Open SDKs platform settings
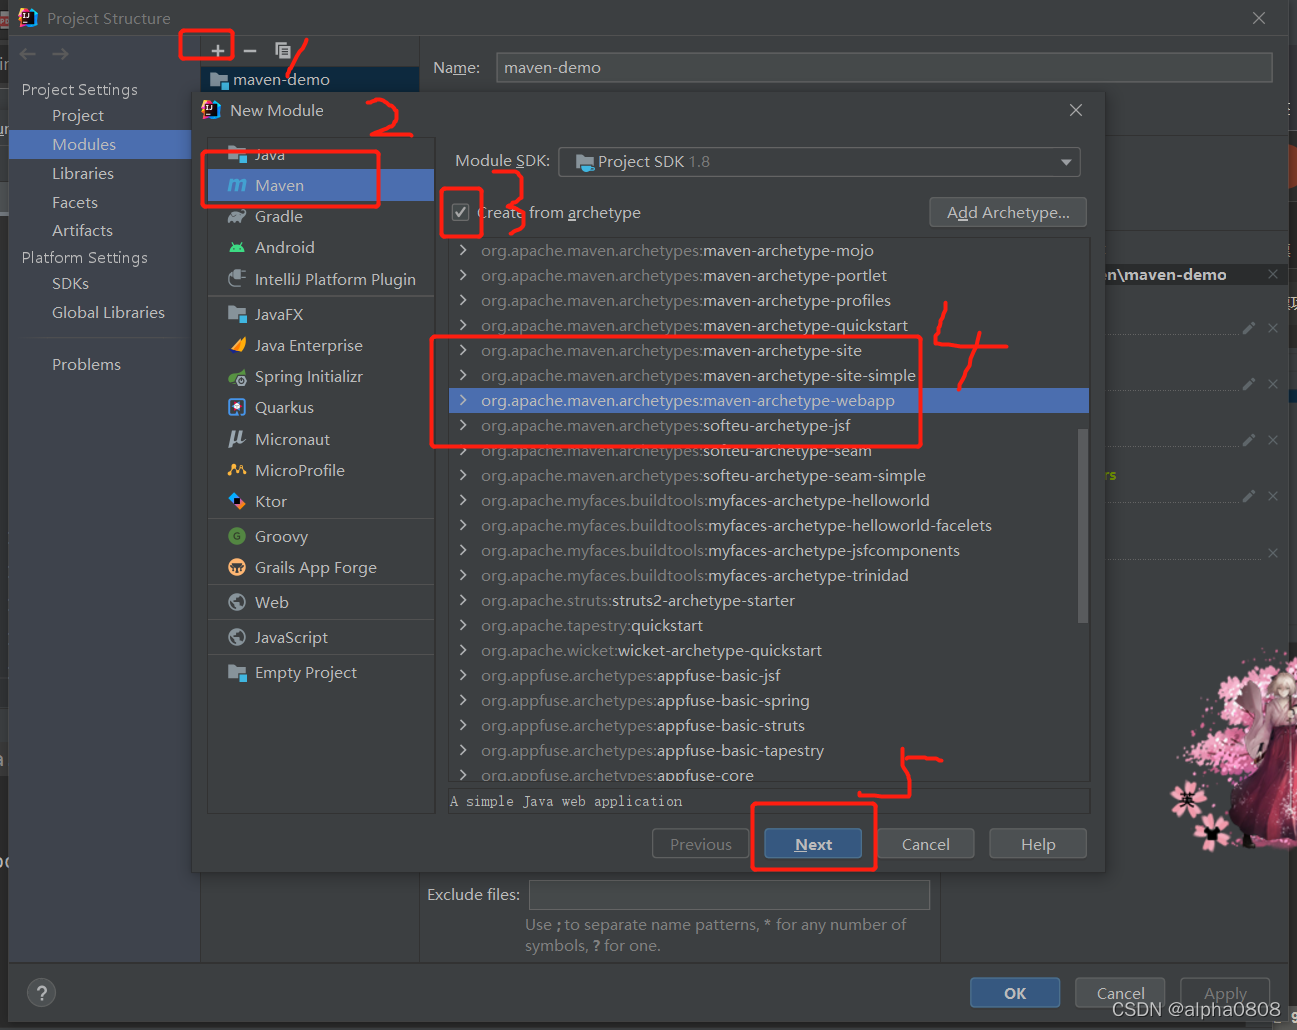 tap(70, 283)
